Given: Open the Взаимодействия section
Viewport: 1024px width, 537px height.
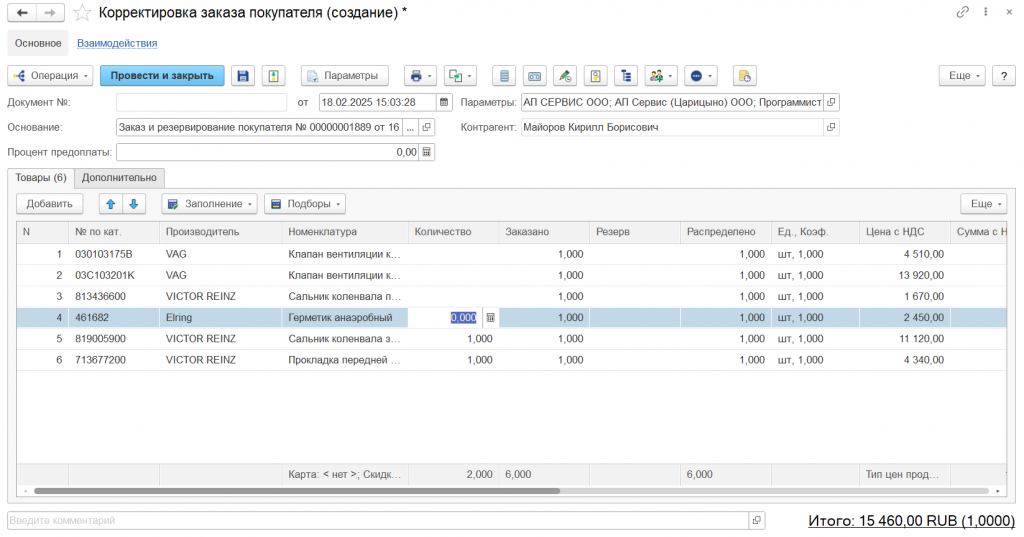Looking at the screenshot, I should (x=117, y=43).
